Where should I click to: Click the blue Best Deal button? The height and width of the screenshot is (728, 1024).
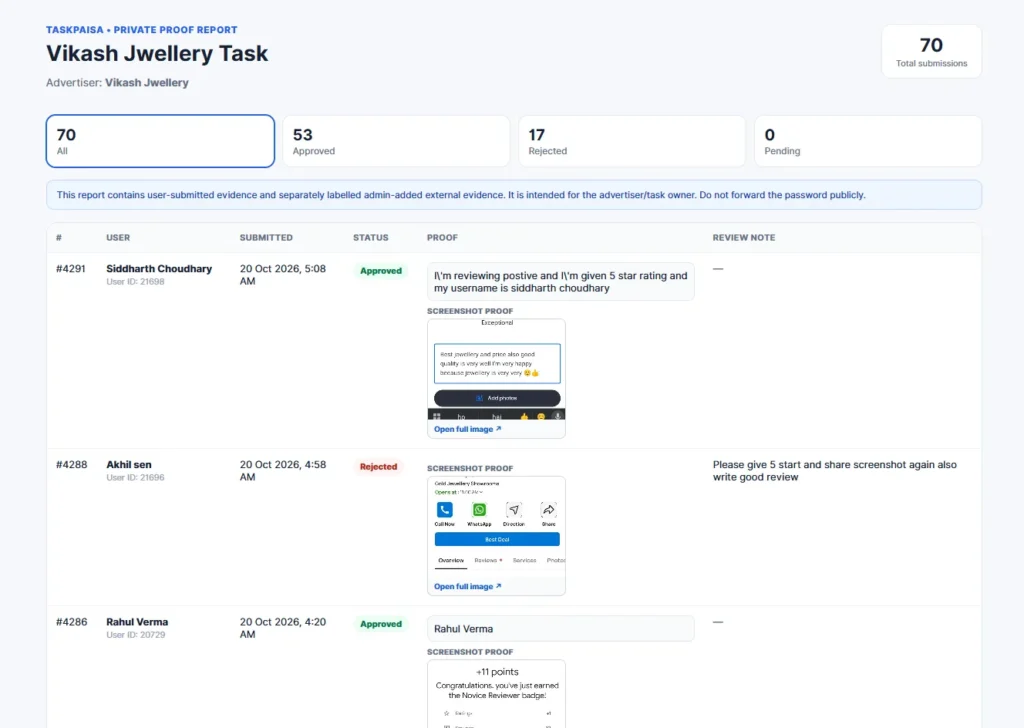coord(497,539)
